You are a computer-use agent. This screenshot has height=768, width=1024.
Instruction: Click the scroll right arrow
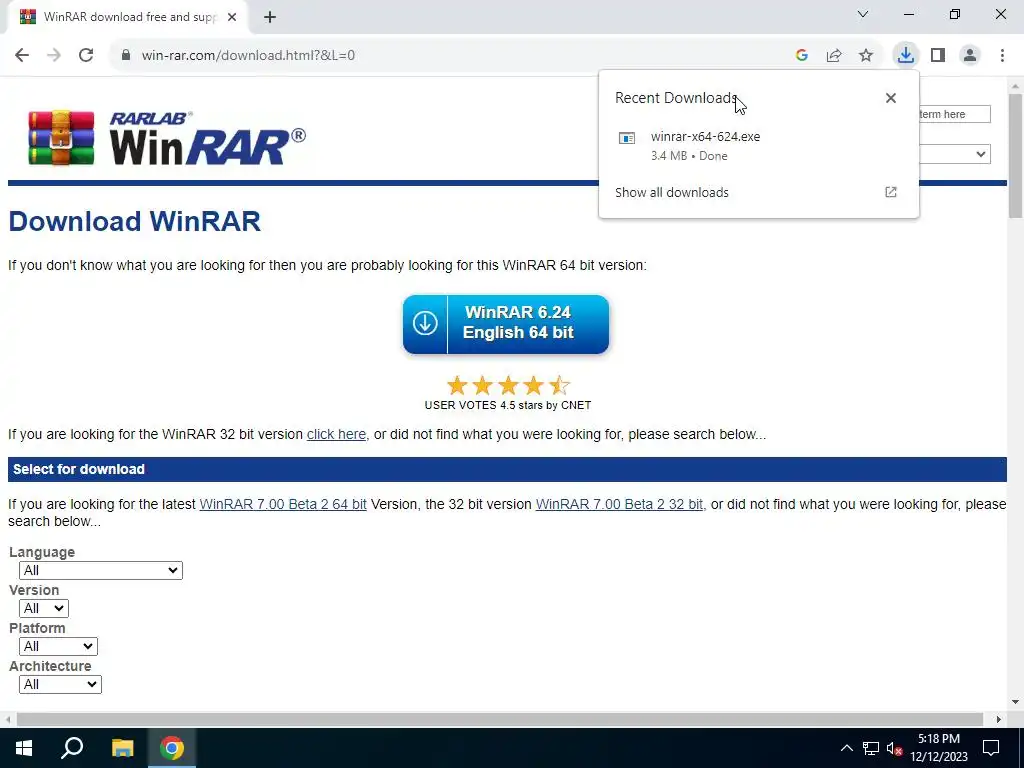point(999,719)
